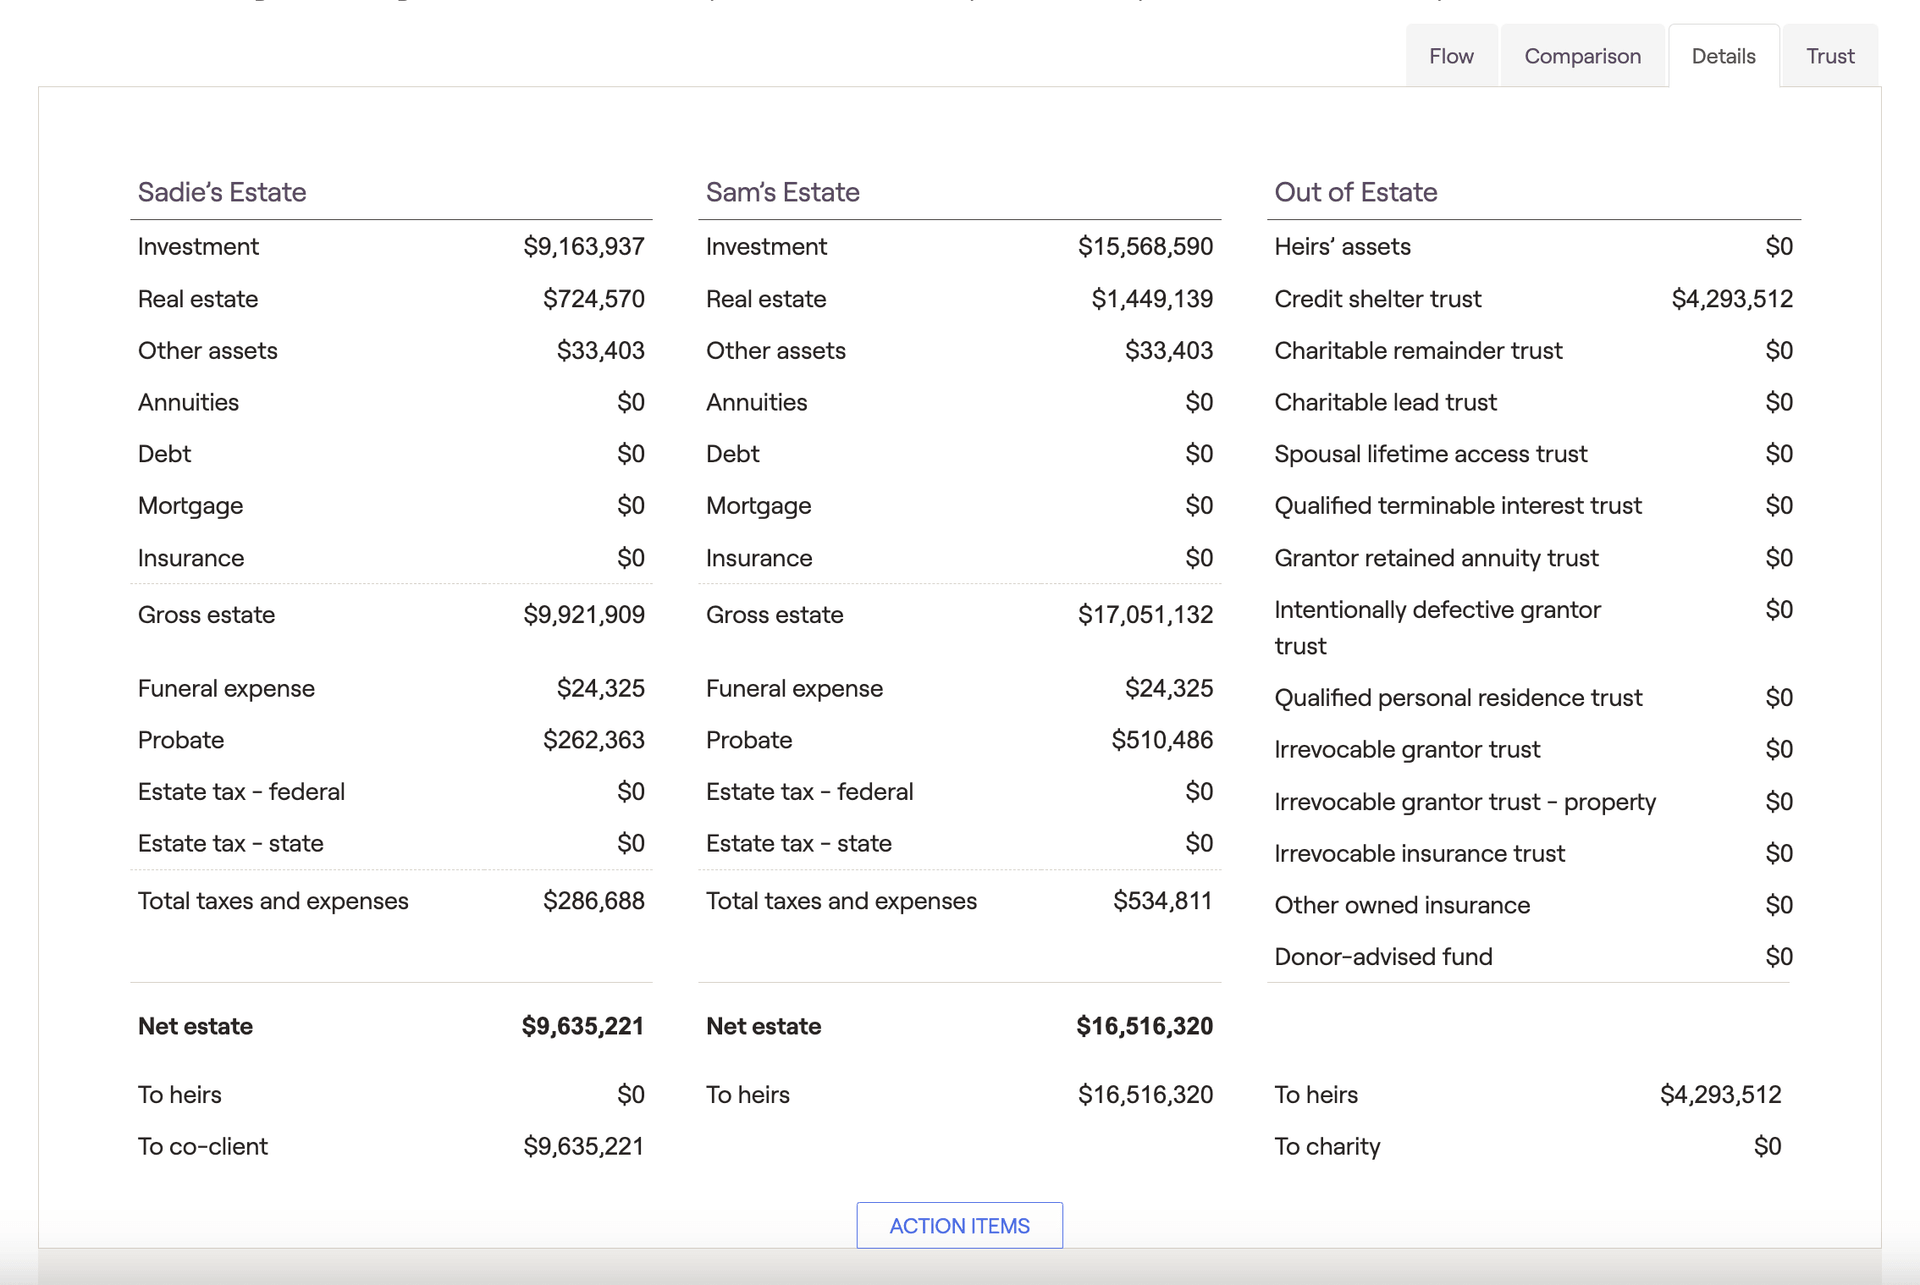
Task: Switch to the Flow tab
Action: 1451,56
